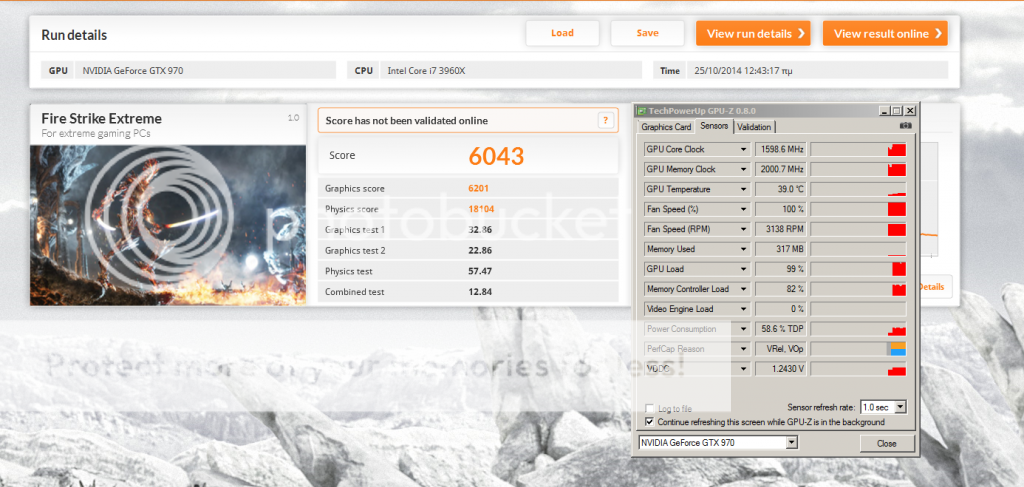Uncheck Continue refreshing in background option
This screenshot has height=487, width=1024.
click(650, 422)
